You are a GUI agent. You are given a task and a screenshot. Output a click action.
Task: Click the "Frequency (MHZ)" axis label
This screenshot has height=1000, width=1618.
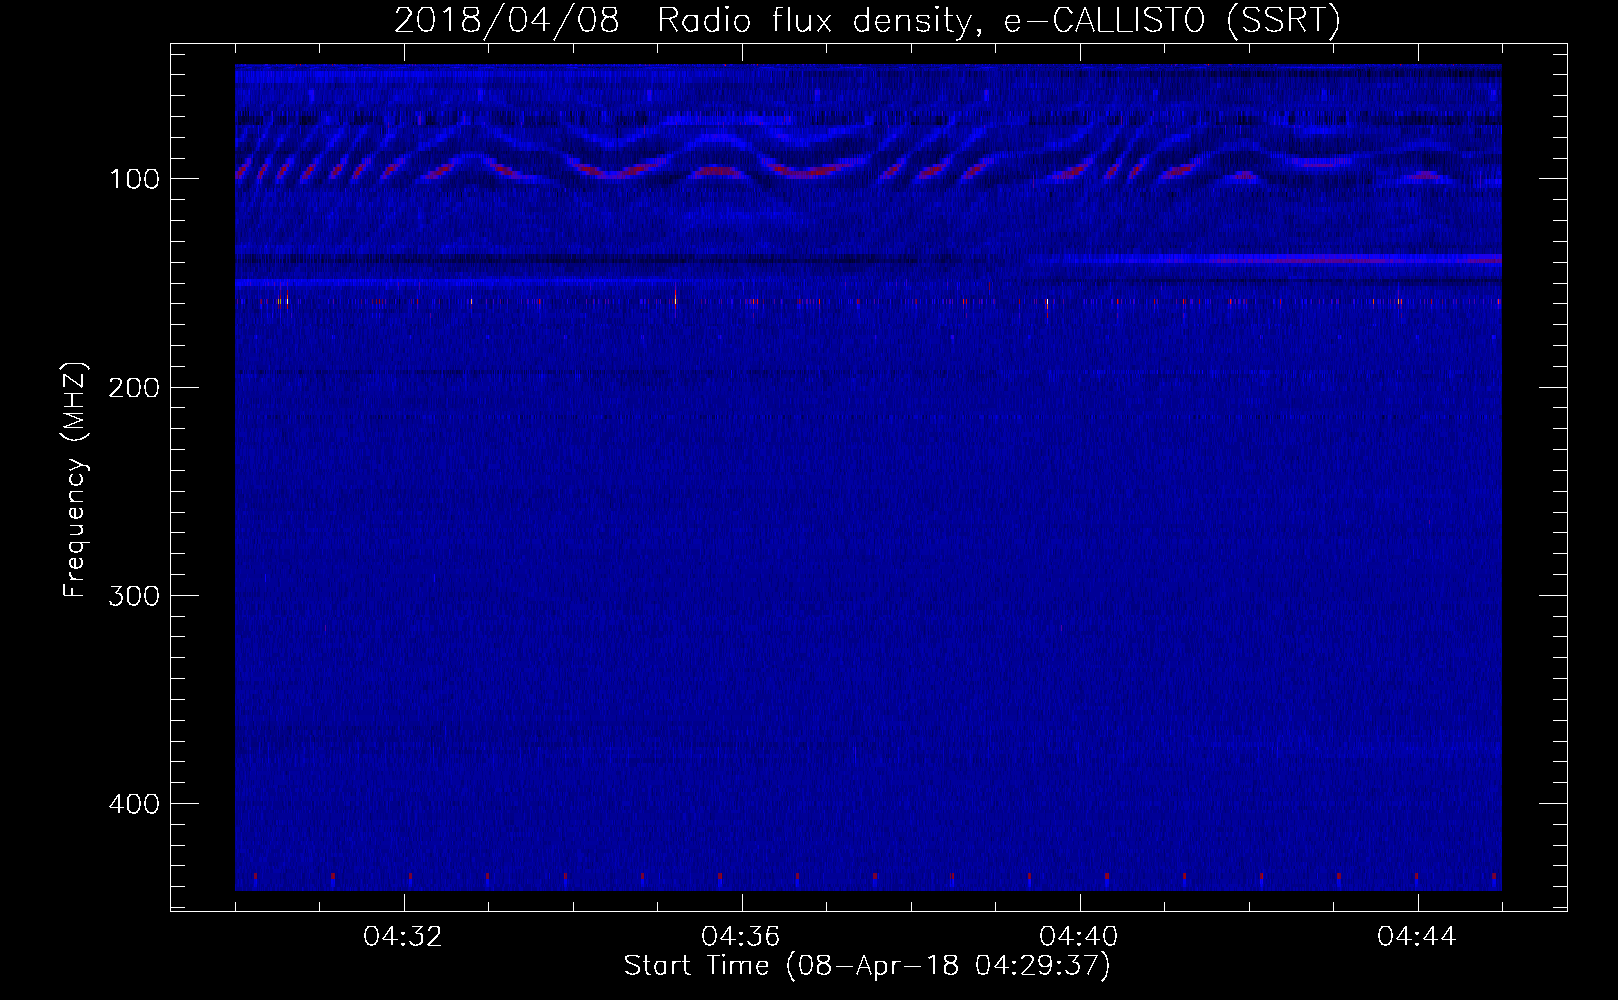[75, 480]
